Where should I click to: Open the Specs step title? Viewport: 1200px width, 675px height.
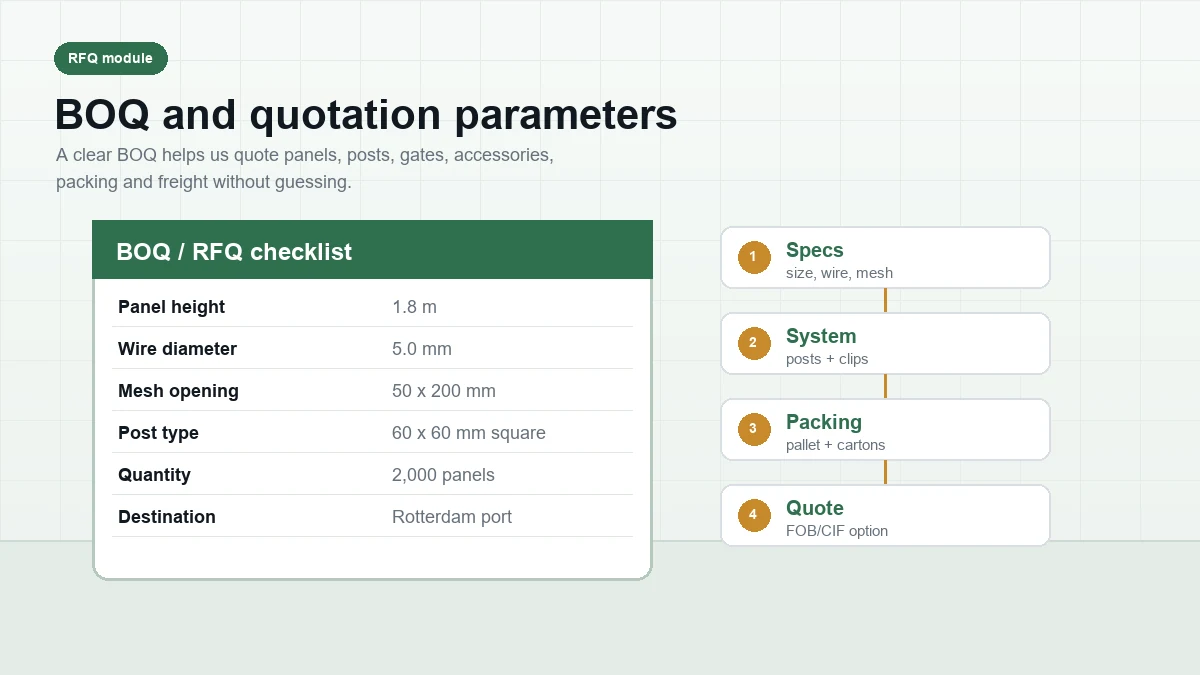[814, 250]
